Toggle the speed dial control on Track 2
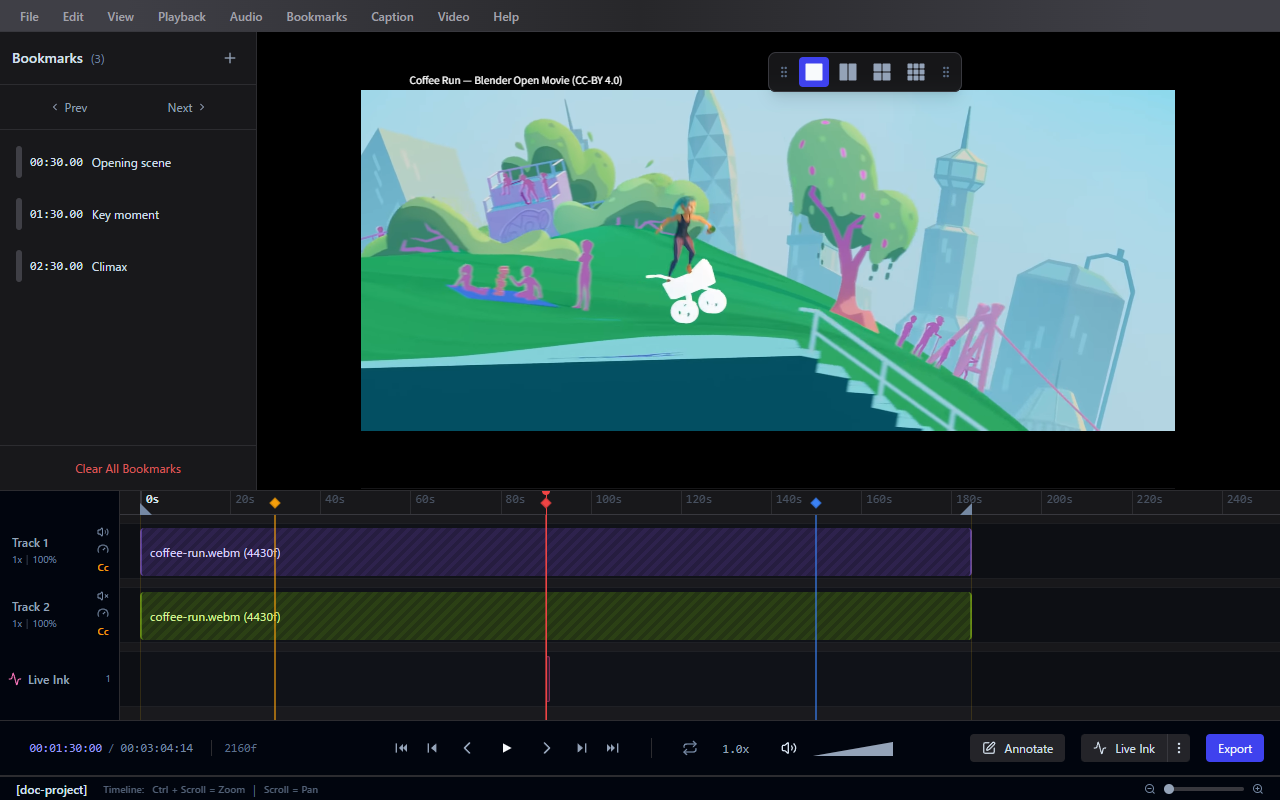 tap(102, 613)
